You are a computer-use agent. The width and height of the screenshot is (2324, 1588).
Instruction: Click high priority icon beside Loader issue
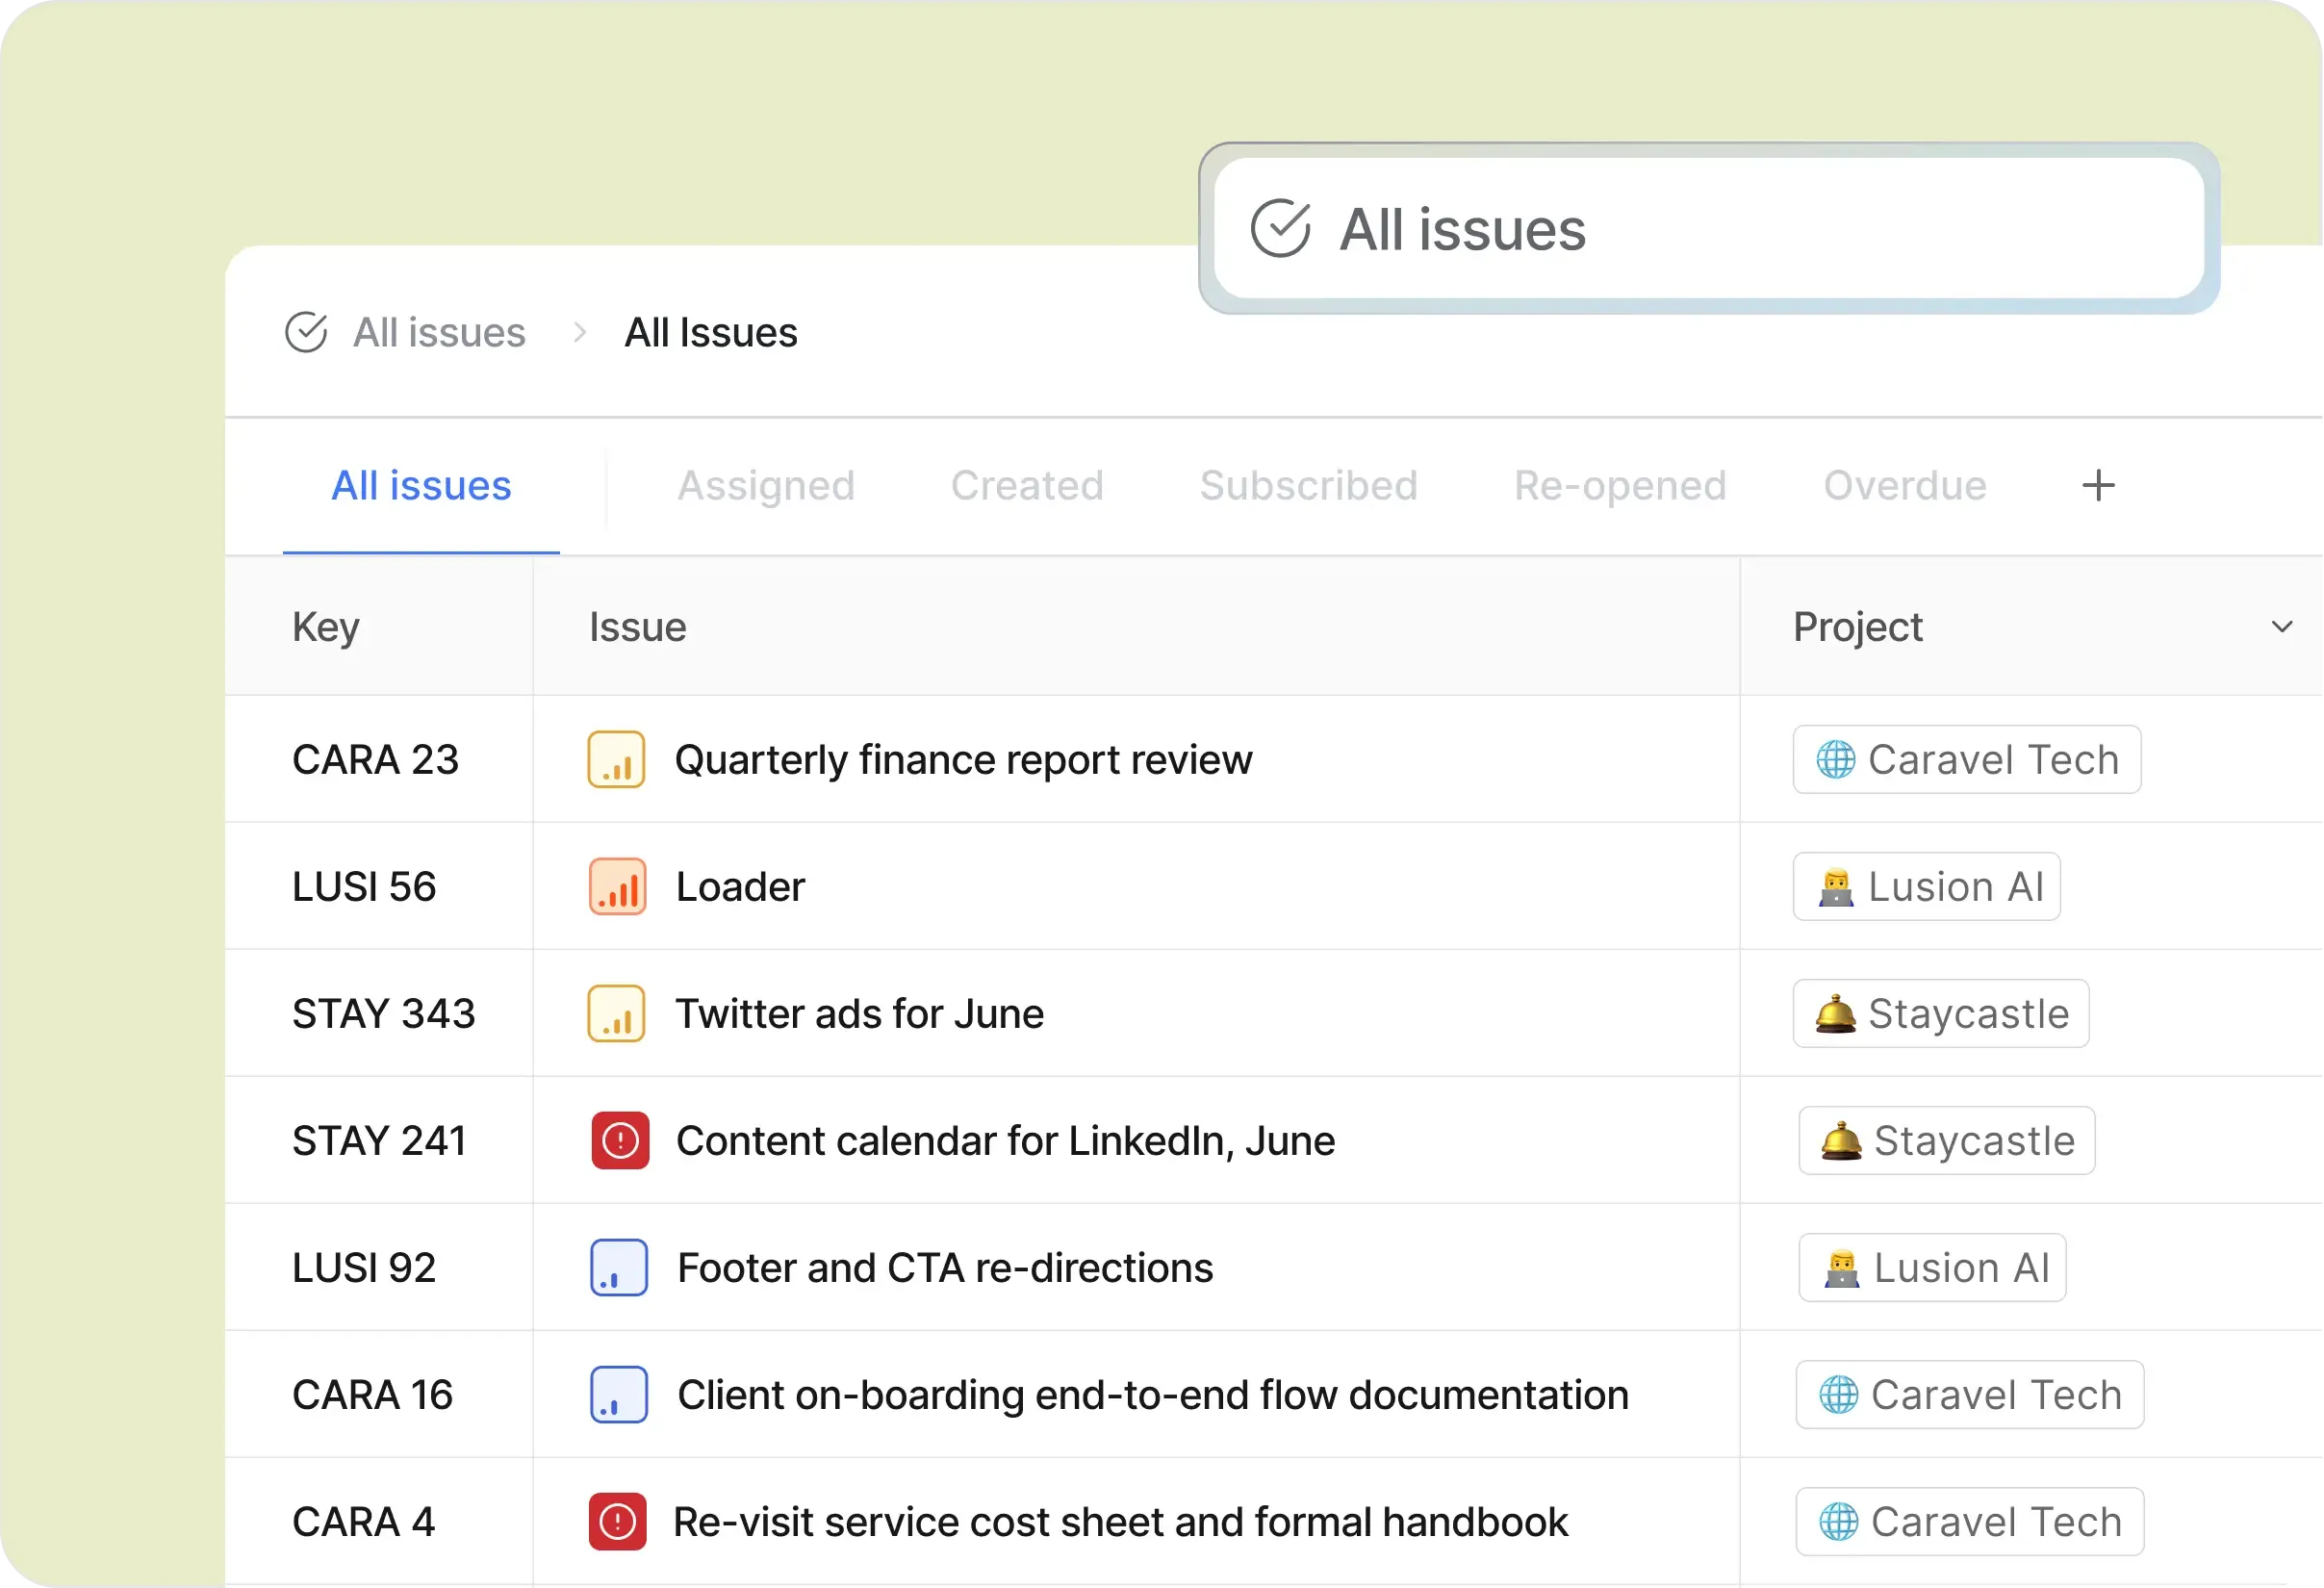[x=617, y=886]
